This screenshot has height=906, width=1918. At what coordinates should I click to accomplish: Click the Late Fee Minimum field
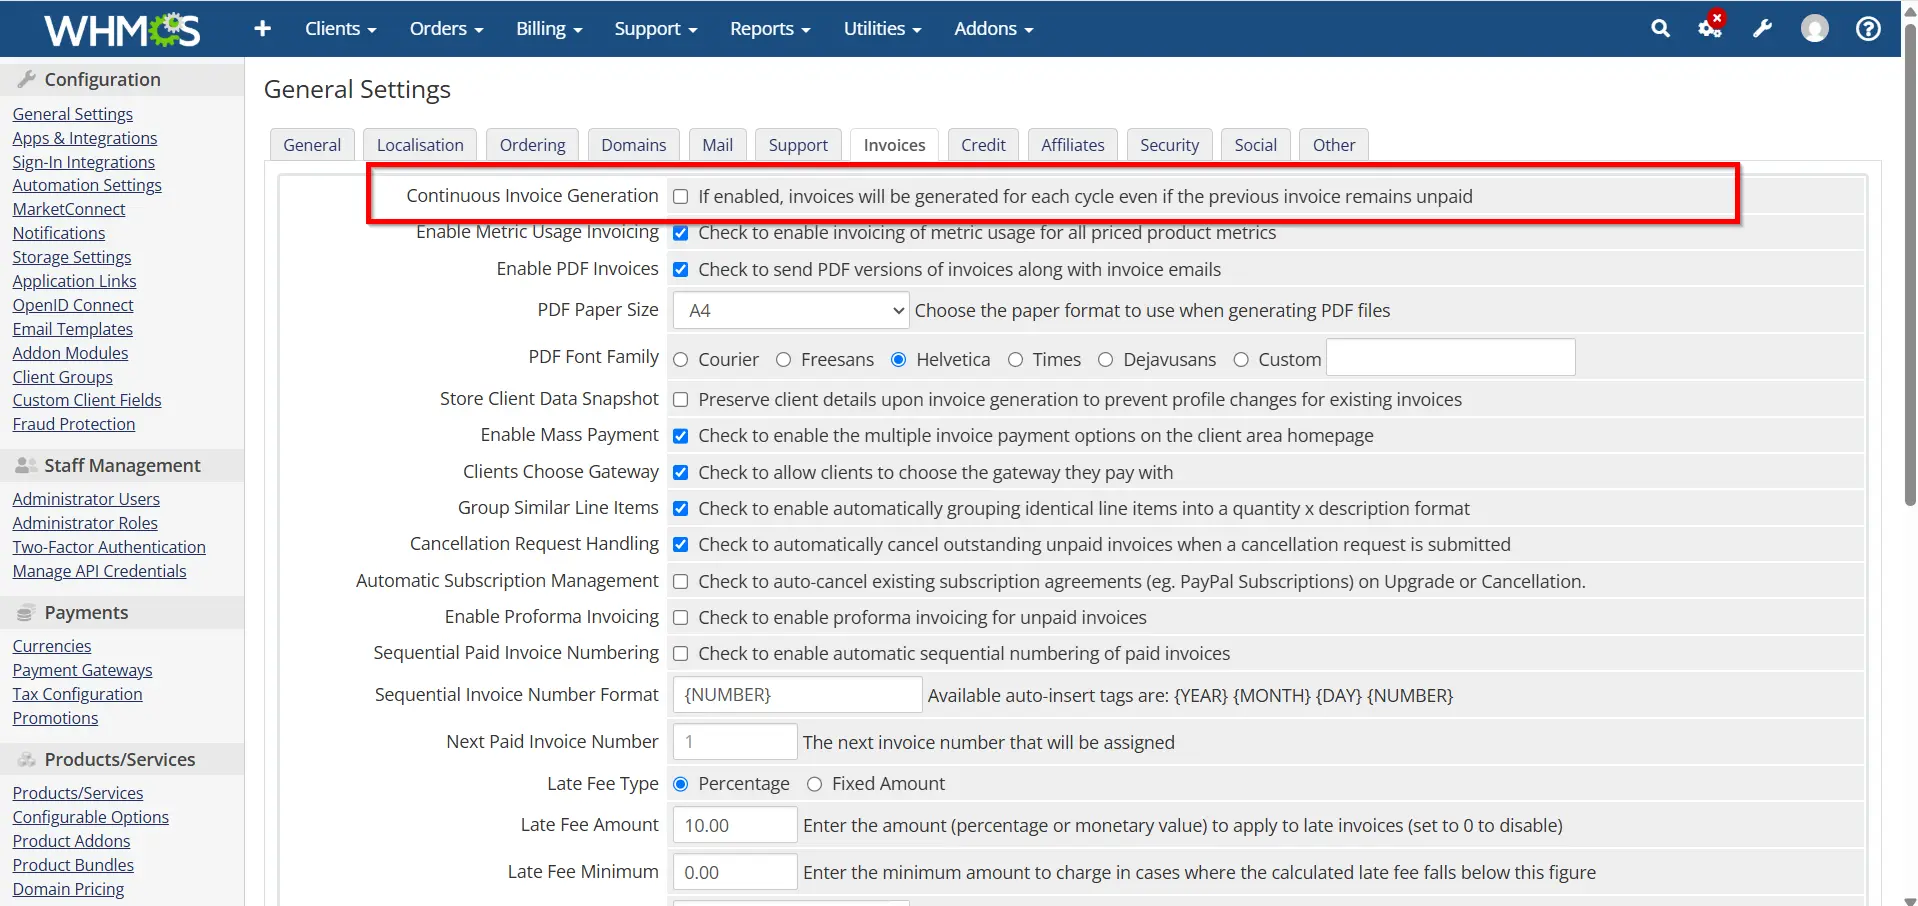click(x=735, y=873)
